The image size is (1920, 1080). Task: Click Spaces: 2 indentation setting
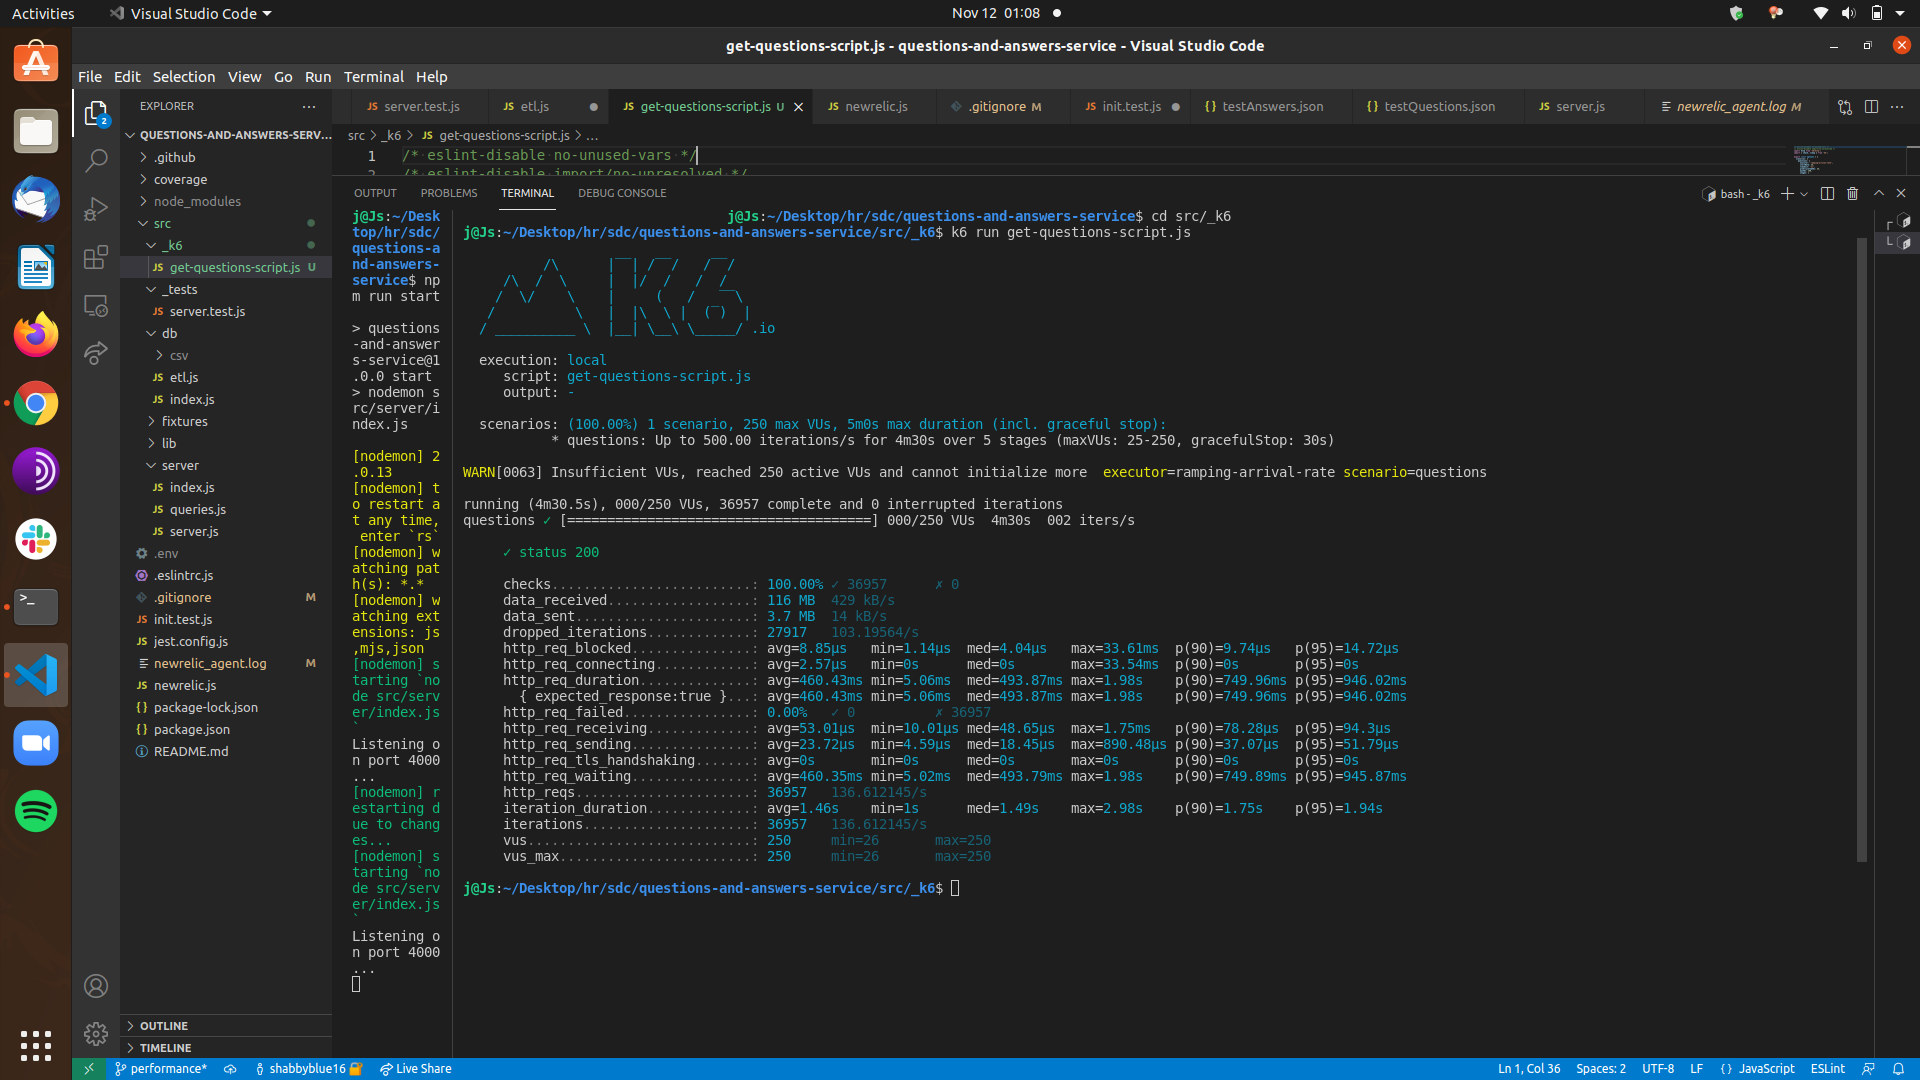click(x=1601, y=1069)
